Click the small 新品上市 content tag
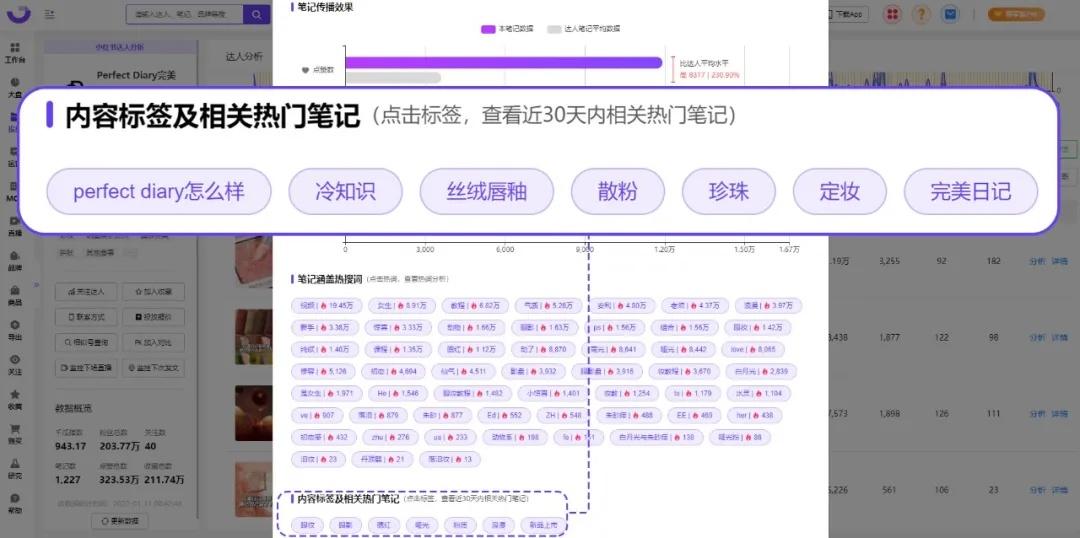Image resolution: width=1080 pixels, height=538 pixels. (541, 525)
